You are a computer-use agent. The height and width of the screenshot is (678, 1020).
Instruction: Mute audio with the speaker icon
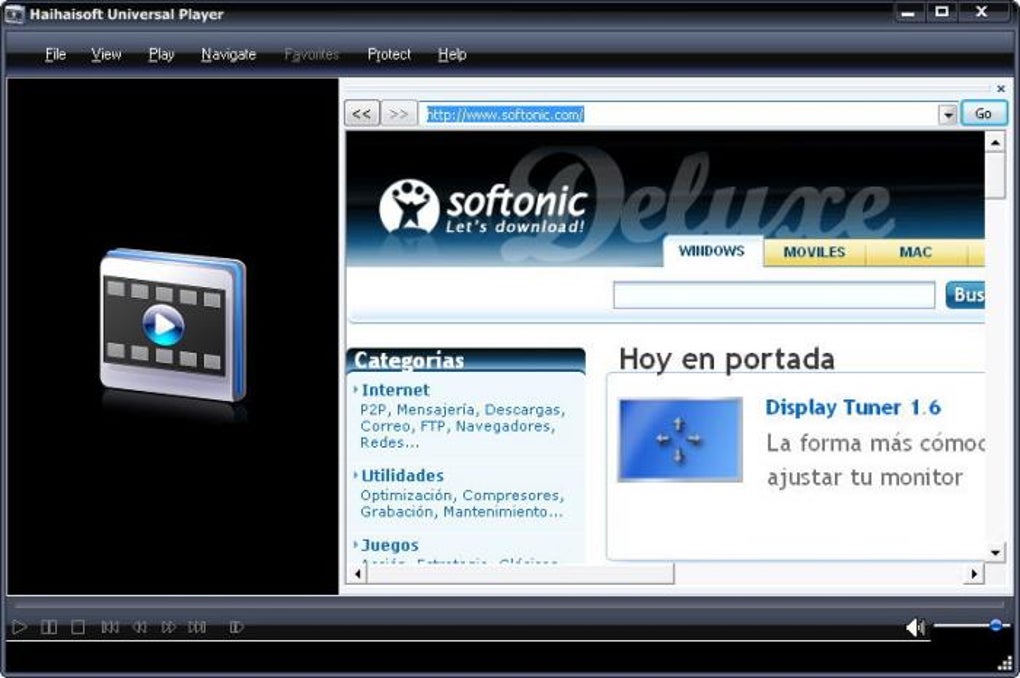[915, 627]
